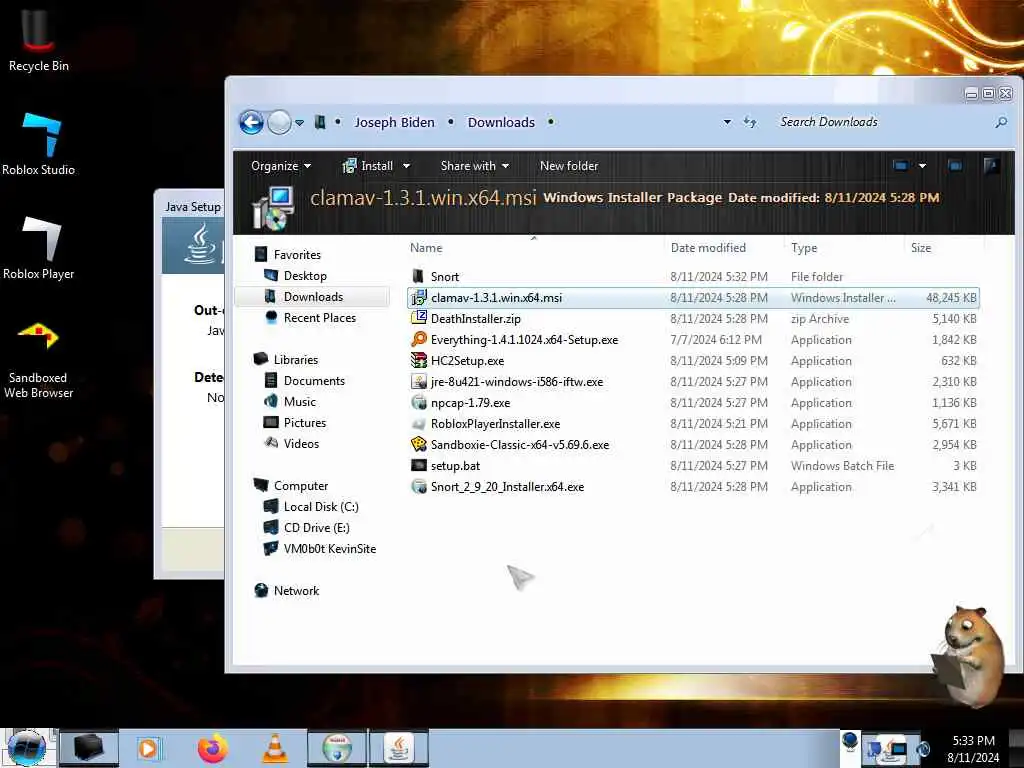This screenshot has width=1024, height=768.
Task: Select Network in the navigation pane
Action: (x=296, y=590)
